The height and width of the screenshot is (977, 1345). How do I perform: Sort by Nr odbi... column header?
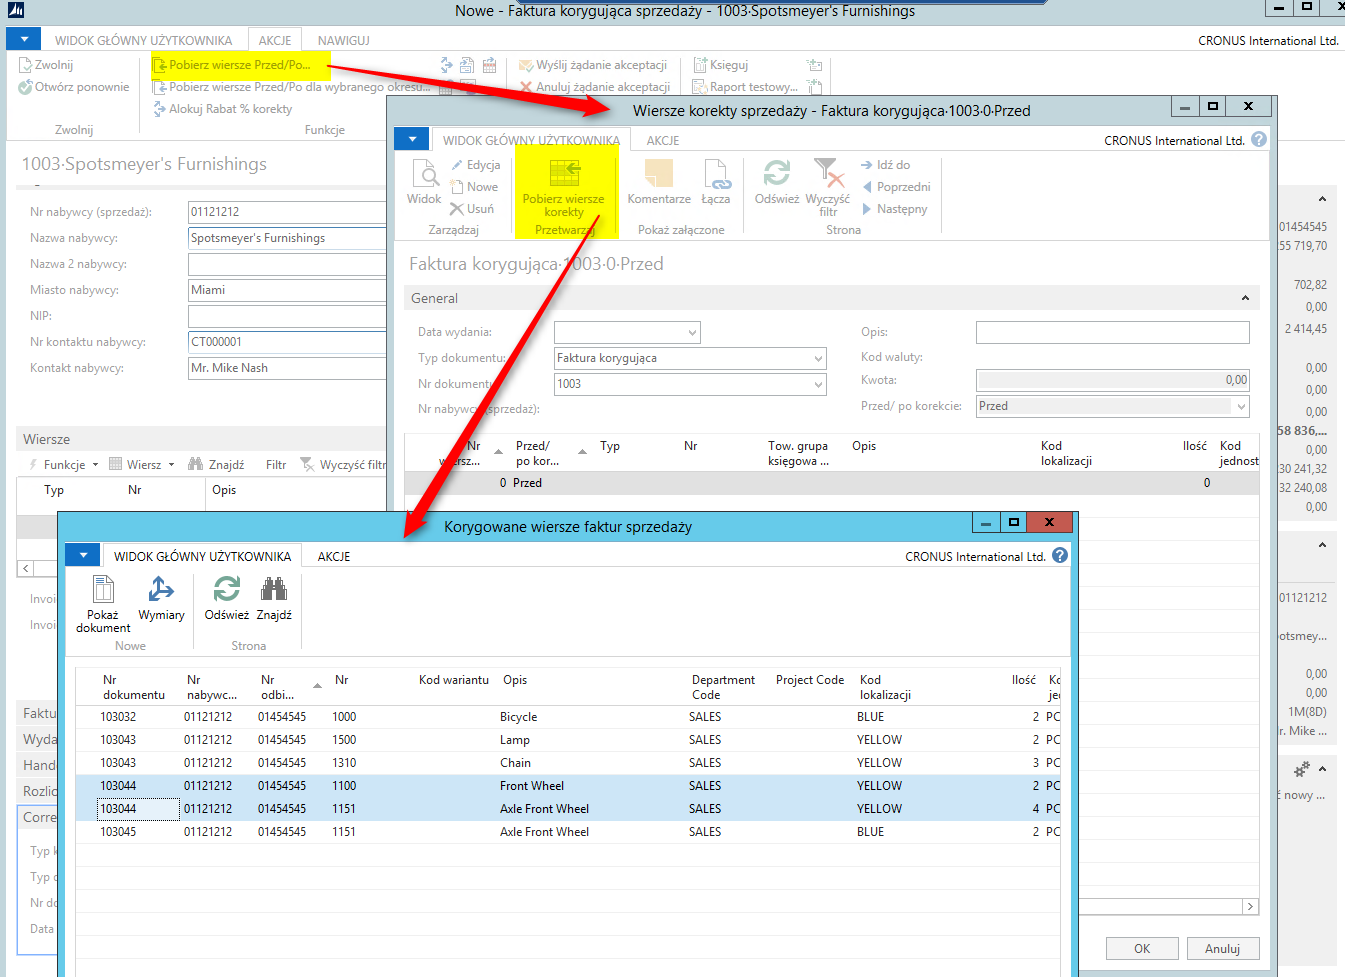coord(288,687)
